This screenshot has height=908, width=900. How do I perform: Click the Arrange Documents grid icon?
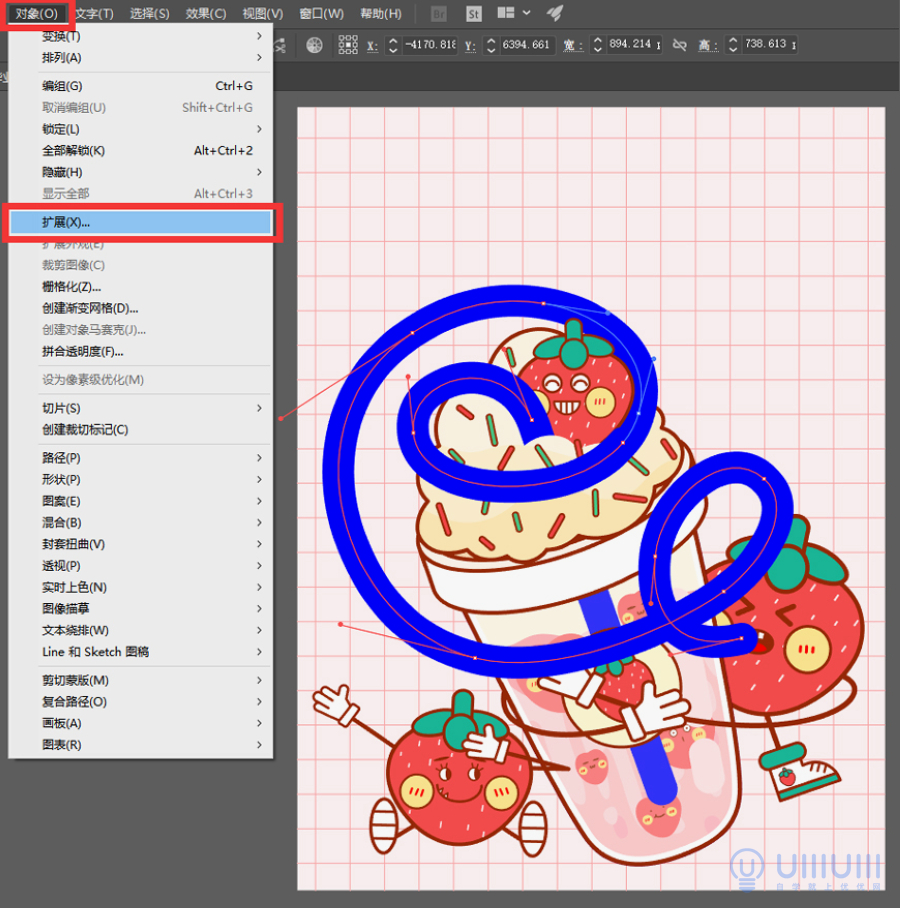click(506, 13)
